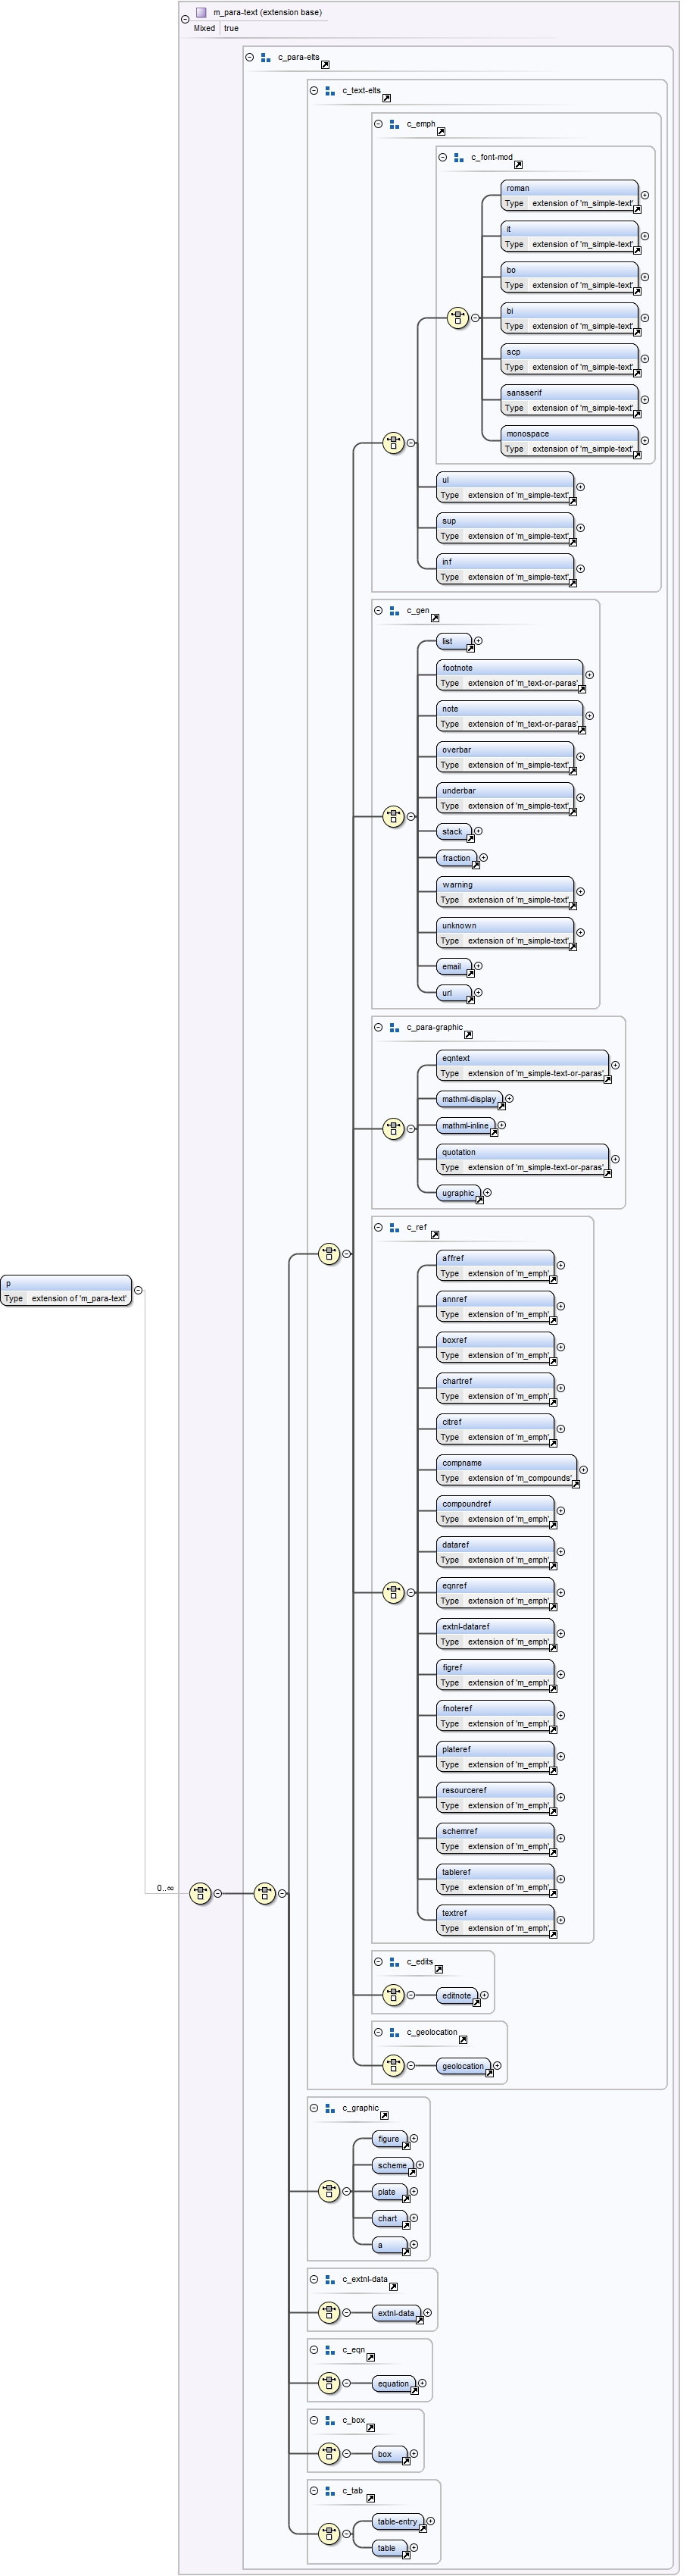Click the m_para-text complex type icon

(201, 13)
